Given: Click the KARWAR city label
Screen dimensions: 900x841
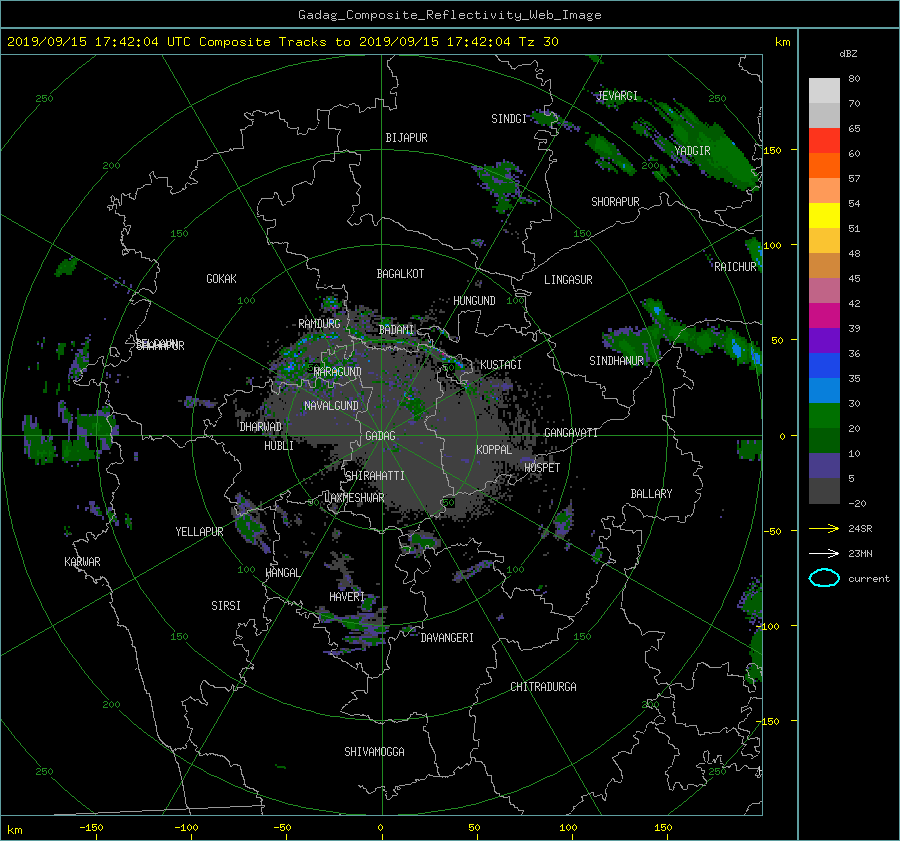Looking at the screenshot, I should pos(82,562).
